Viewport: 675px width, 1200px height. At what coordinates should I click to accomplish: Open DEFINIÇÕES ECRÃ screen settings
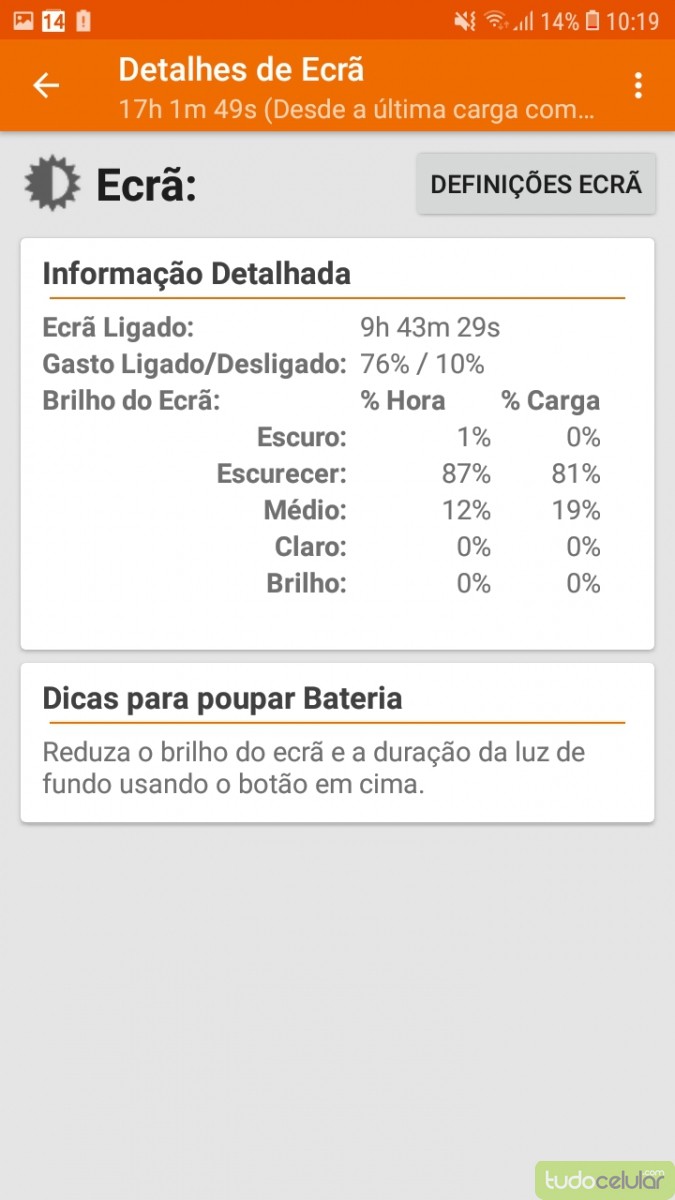pyautogui.click(x=536, y=184)
